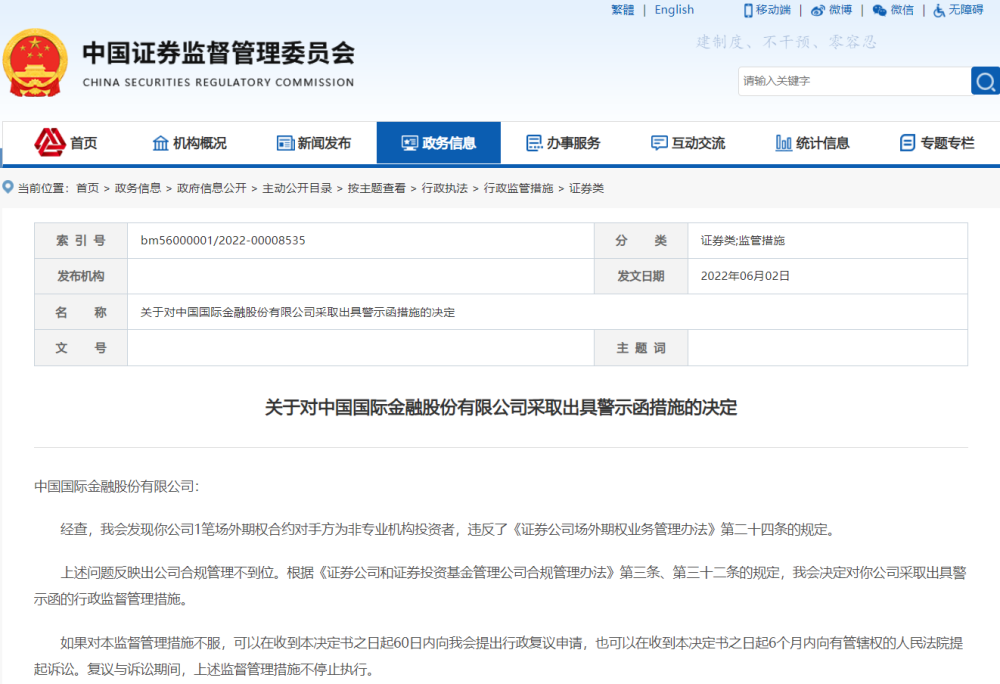Click the building icon beside 机构概况
Image resolution: width=1000 pixels, height=684 pixels.
click(161, 143)
